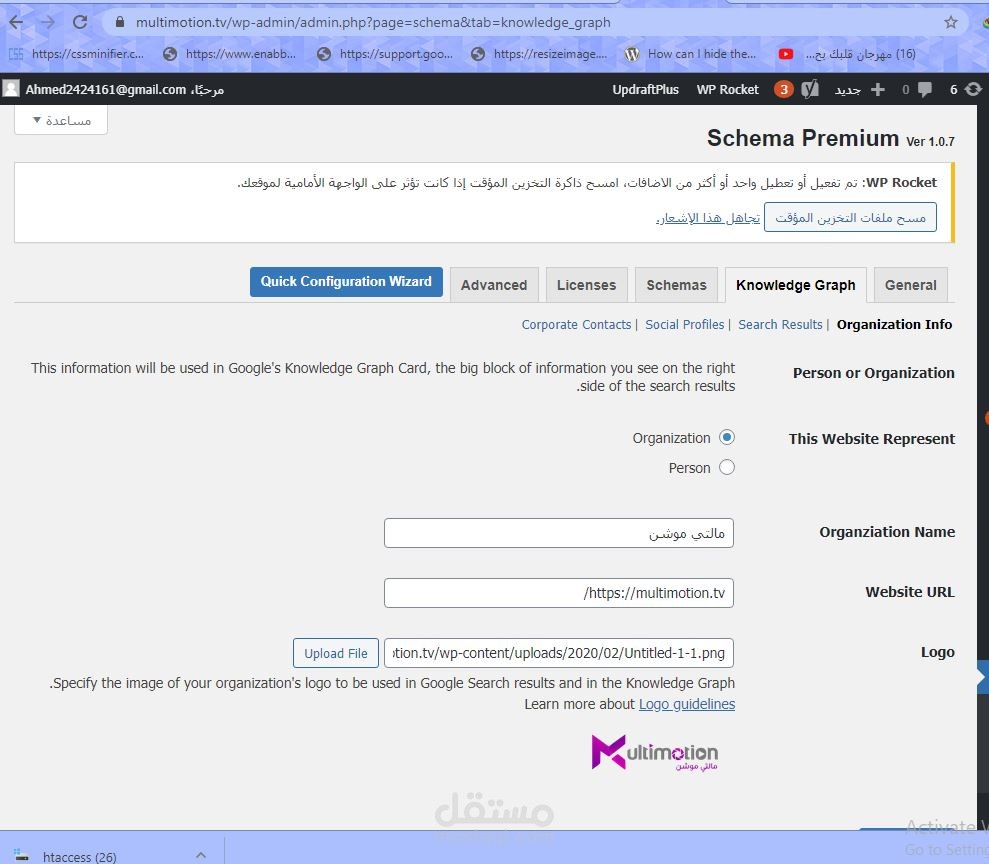Select the Person radio button
The image size is (989, 864).
(727, 467)
